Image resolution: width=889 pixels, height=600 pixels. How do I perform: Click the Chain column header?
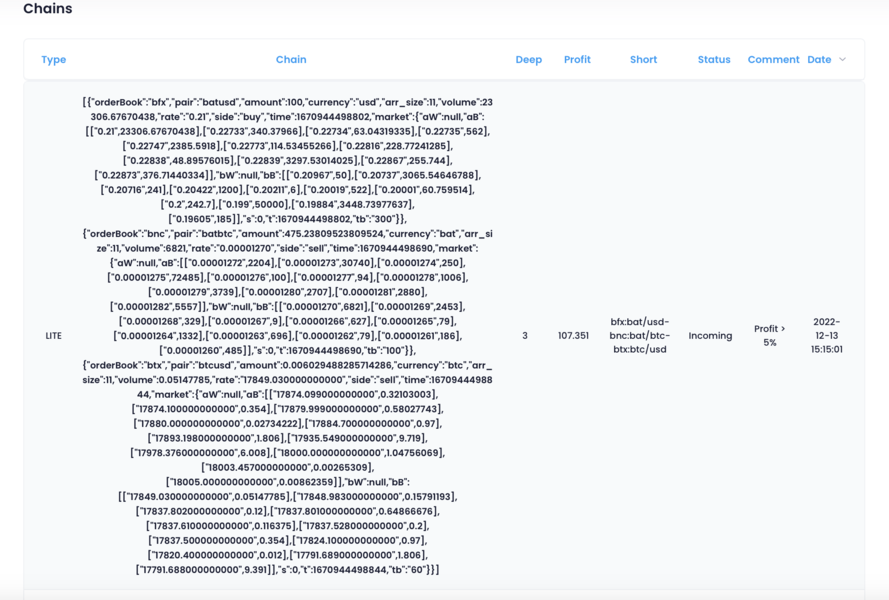(291, 60)
